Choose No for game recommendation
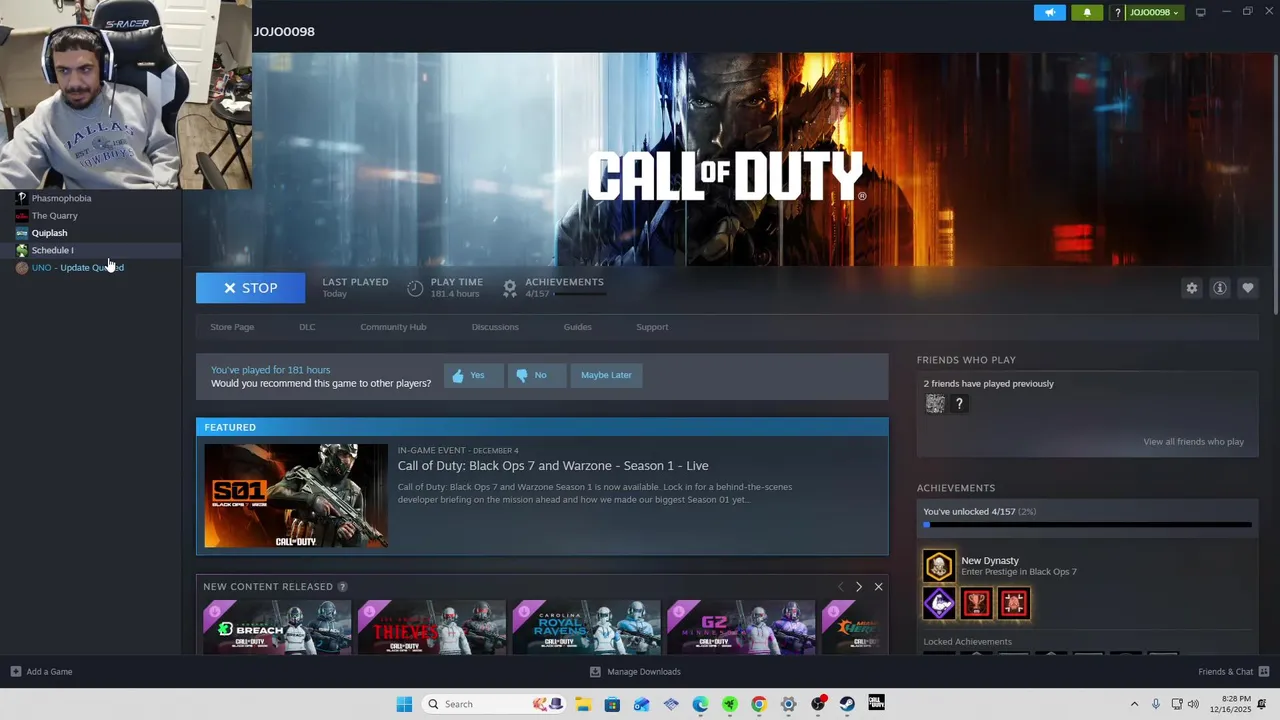1280x720 pixels. point(535,375)
